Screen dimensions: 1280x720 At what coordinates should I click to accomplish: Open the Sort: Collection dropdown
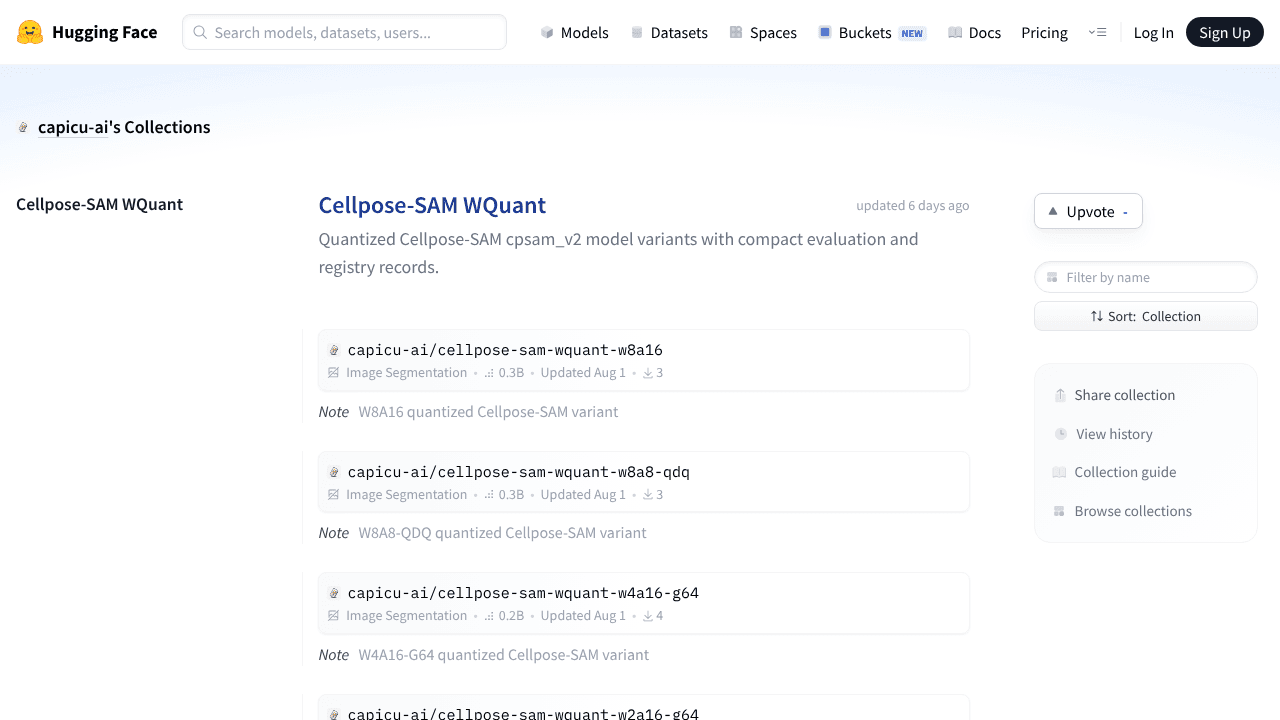(x=1146, y=316)
